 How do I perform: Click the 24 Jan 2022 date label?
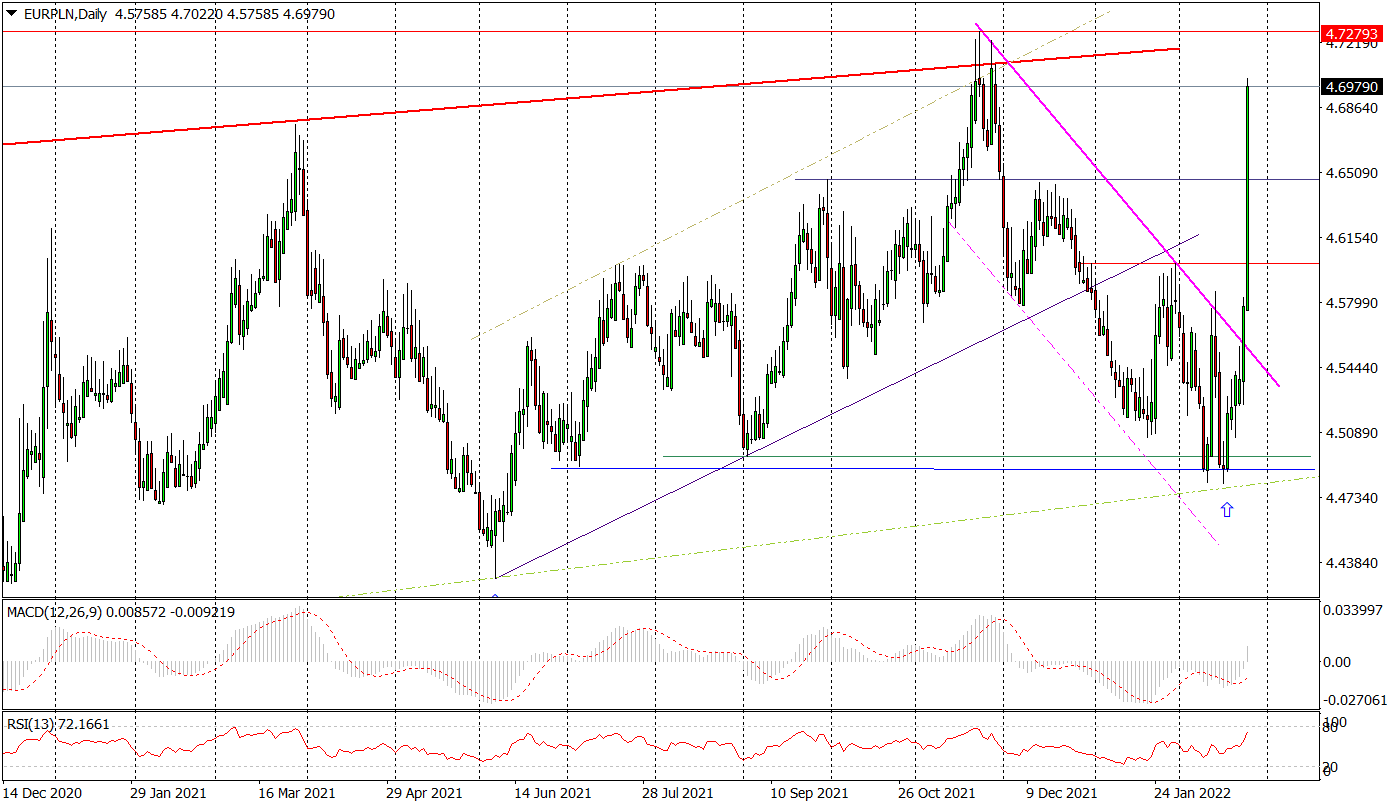tap(1191, 793)
